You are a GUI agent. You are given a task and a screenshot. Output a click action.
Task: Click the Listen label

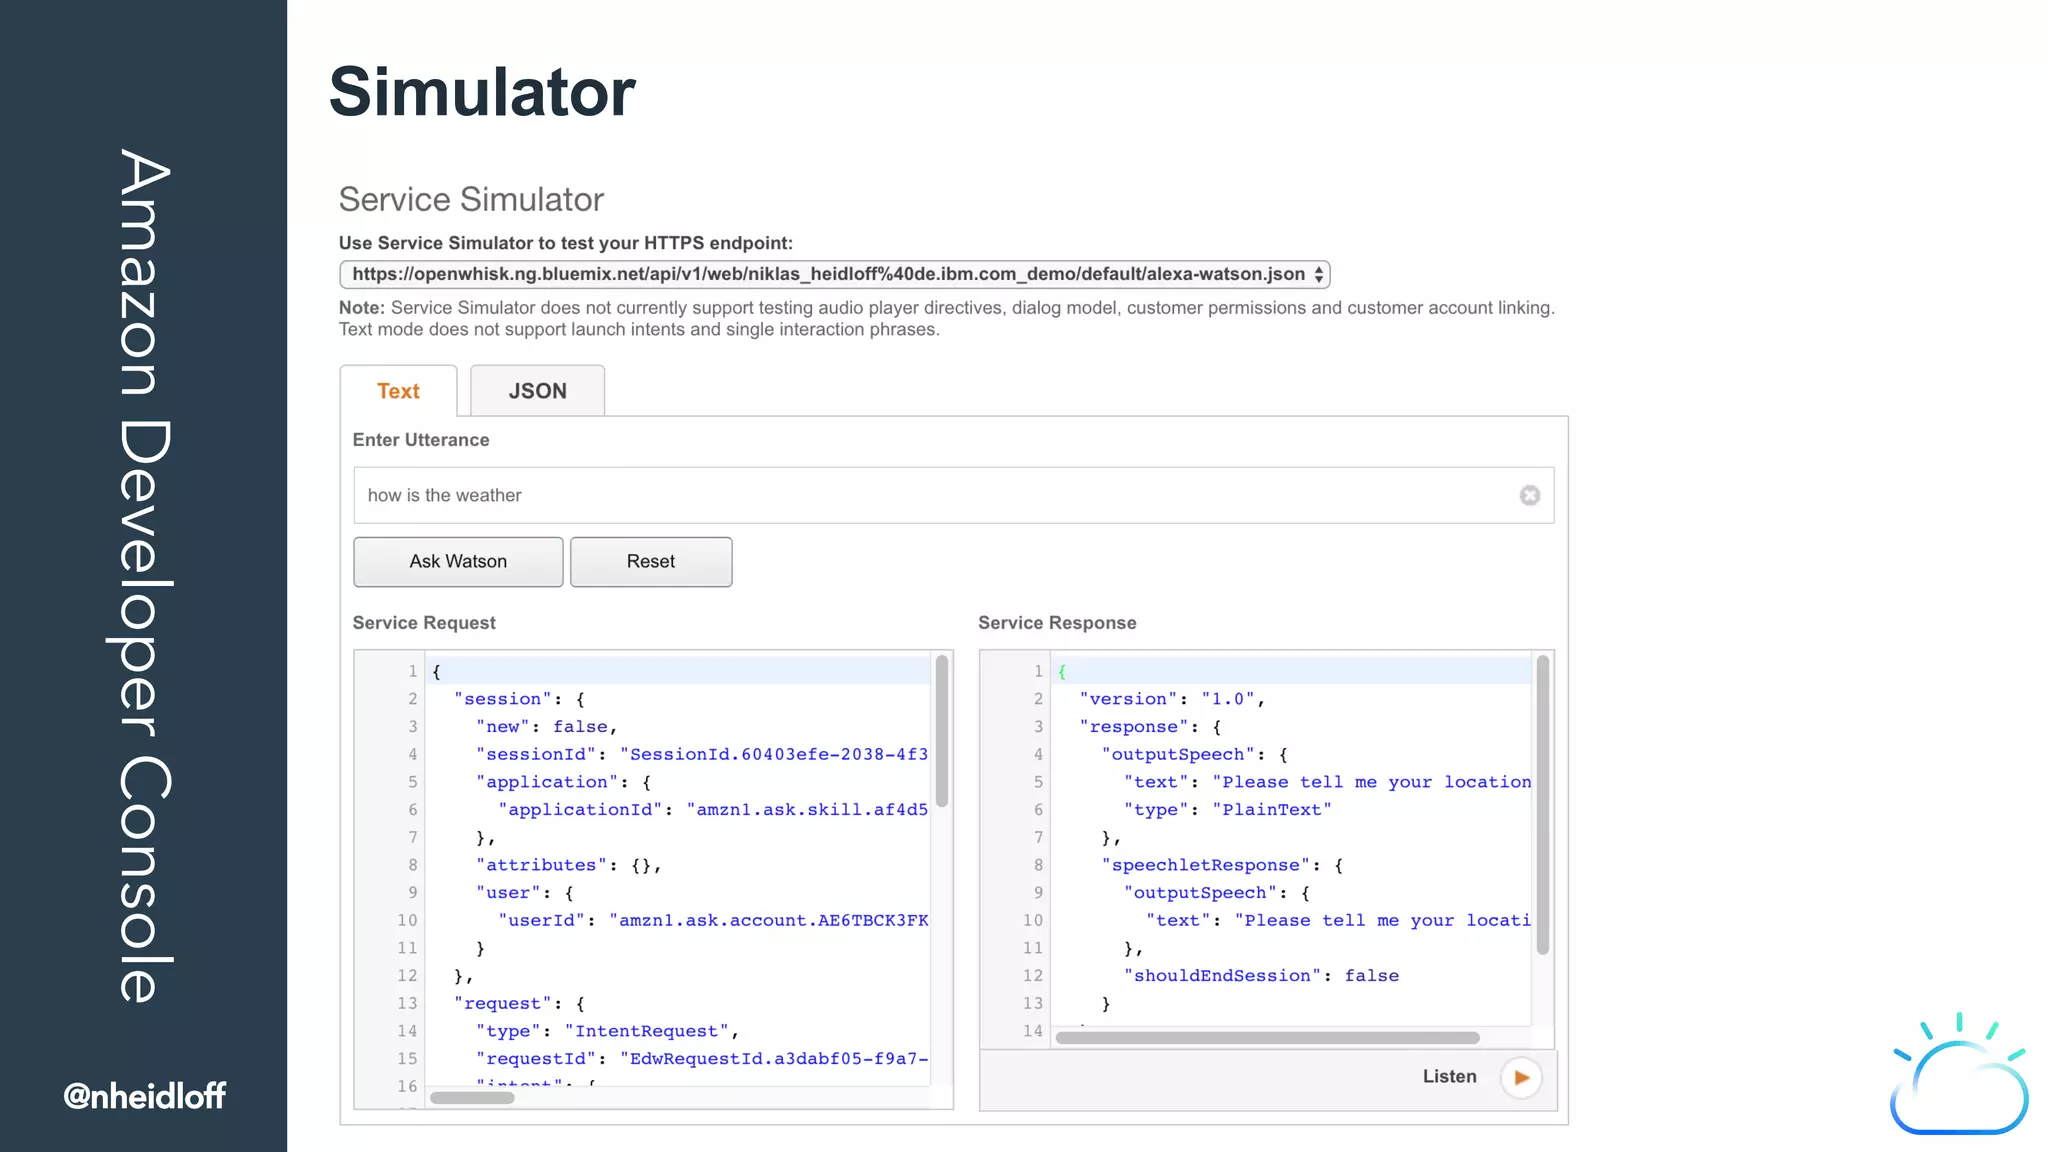tap(1449, 1077)
